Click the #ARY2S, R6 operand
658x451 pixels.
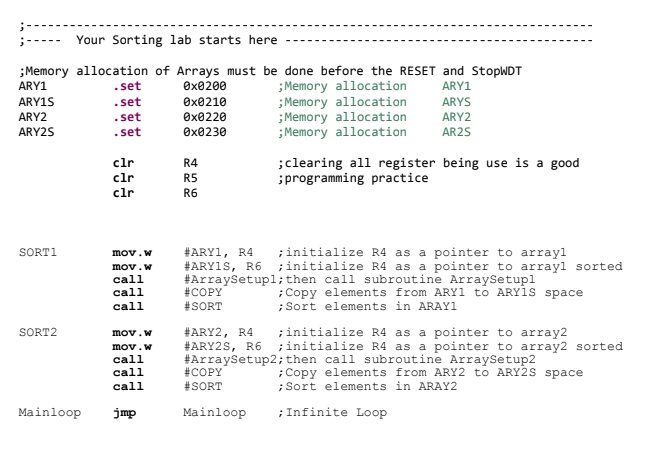click(222, 347)
